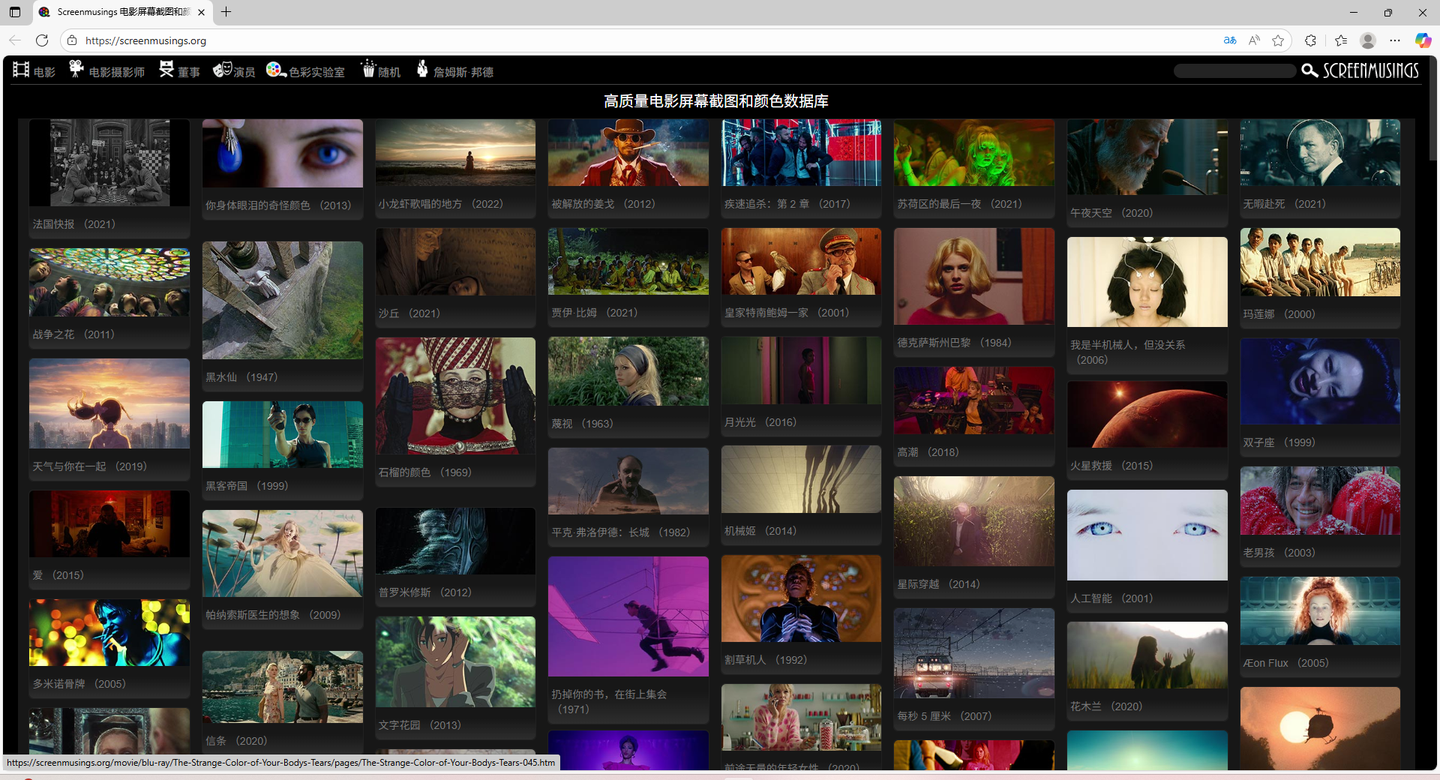The width and height of the screenshot is (1440, 780).
Task: Open the 无暇赴死 (2021) thumbnail
Action: (x=1320, y=152)
